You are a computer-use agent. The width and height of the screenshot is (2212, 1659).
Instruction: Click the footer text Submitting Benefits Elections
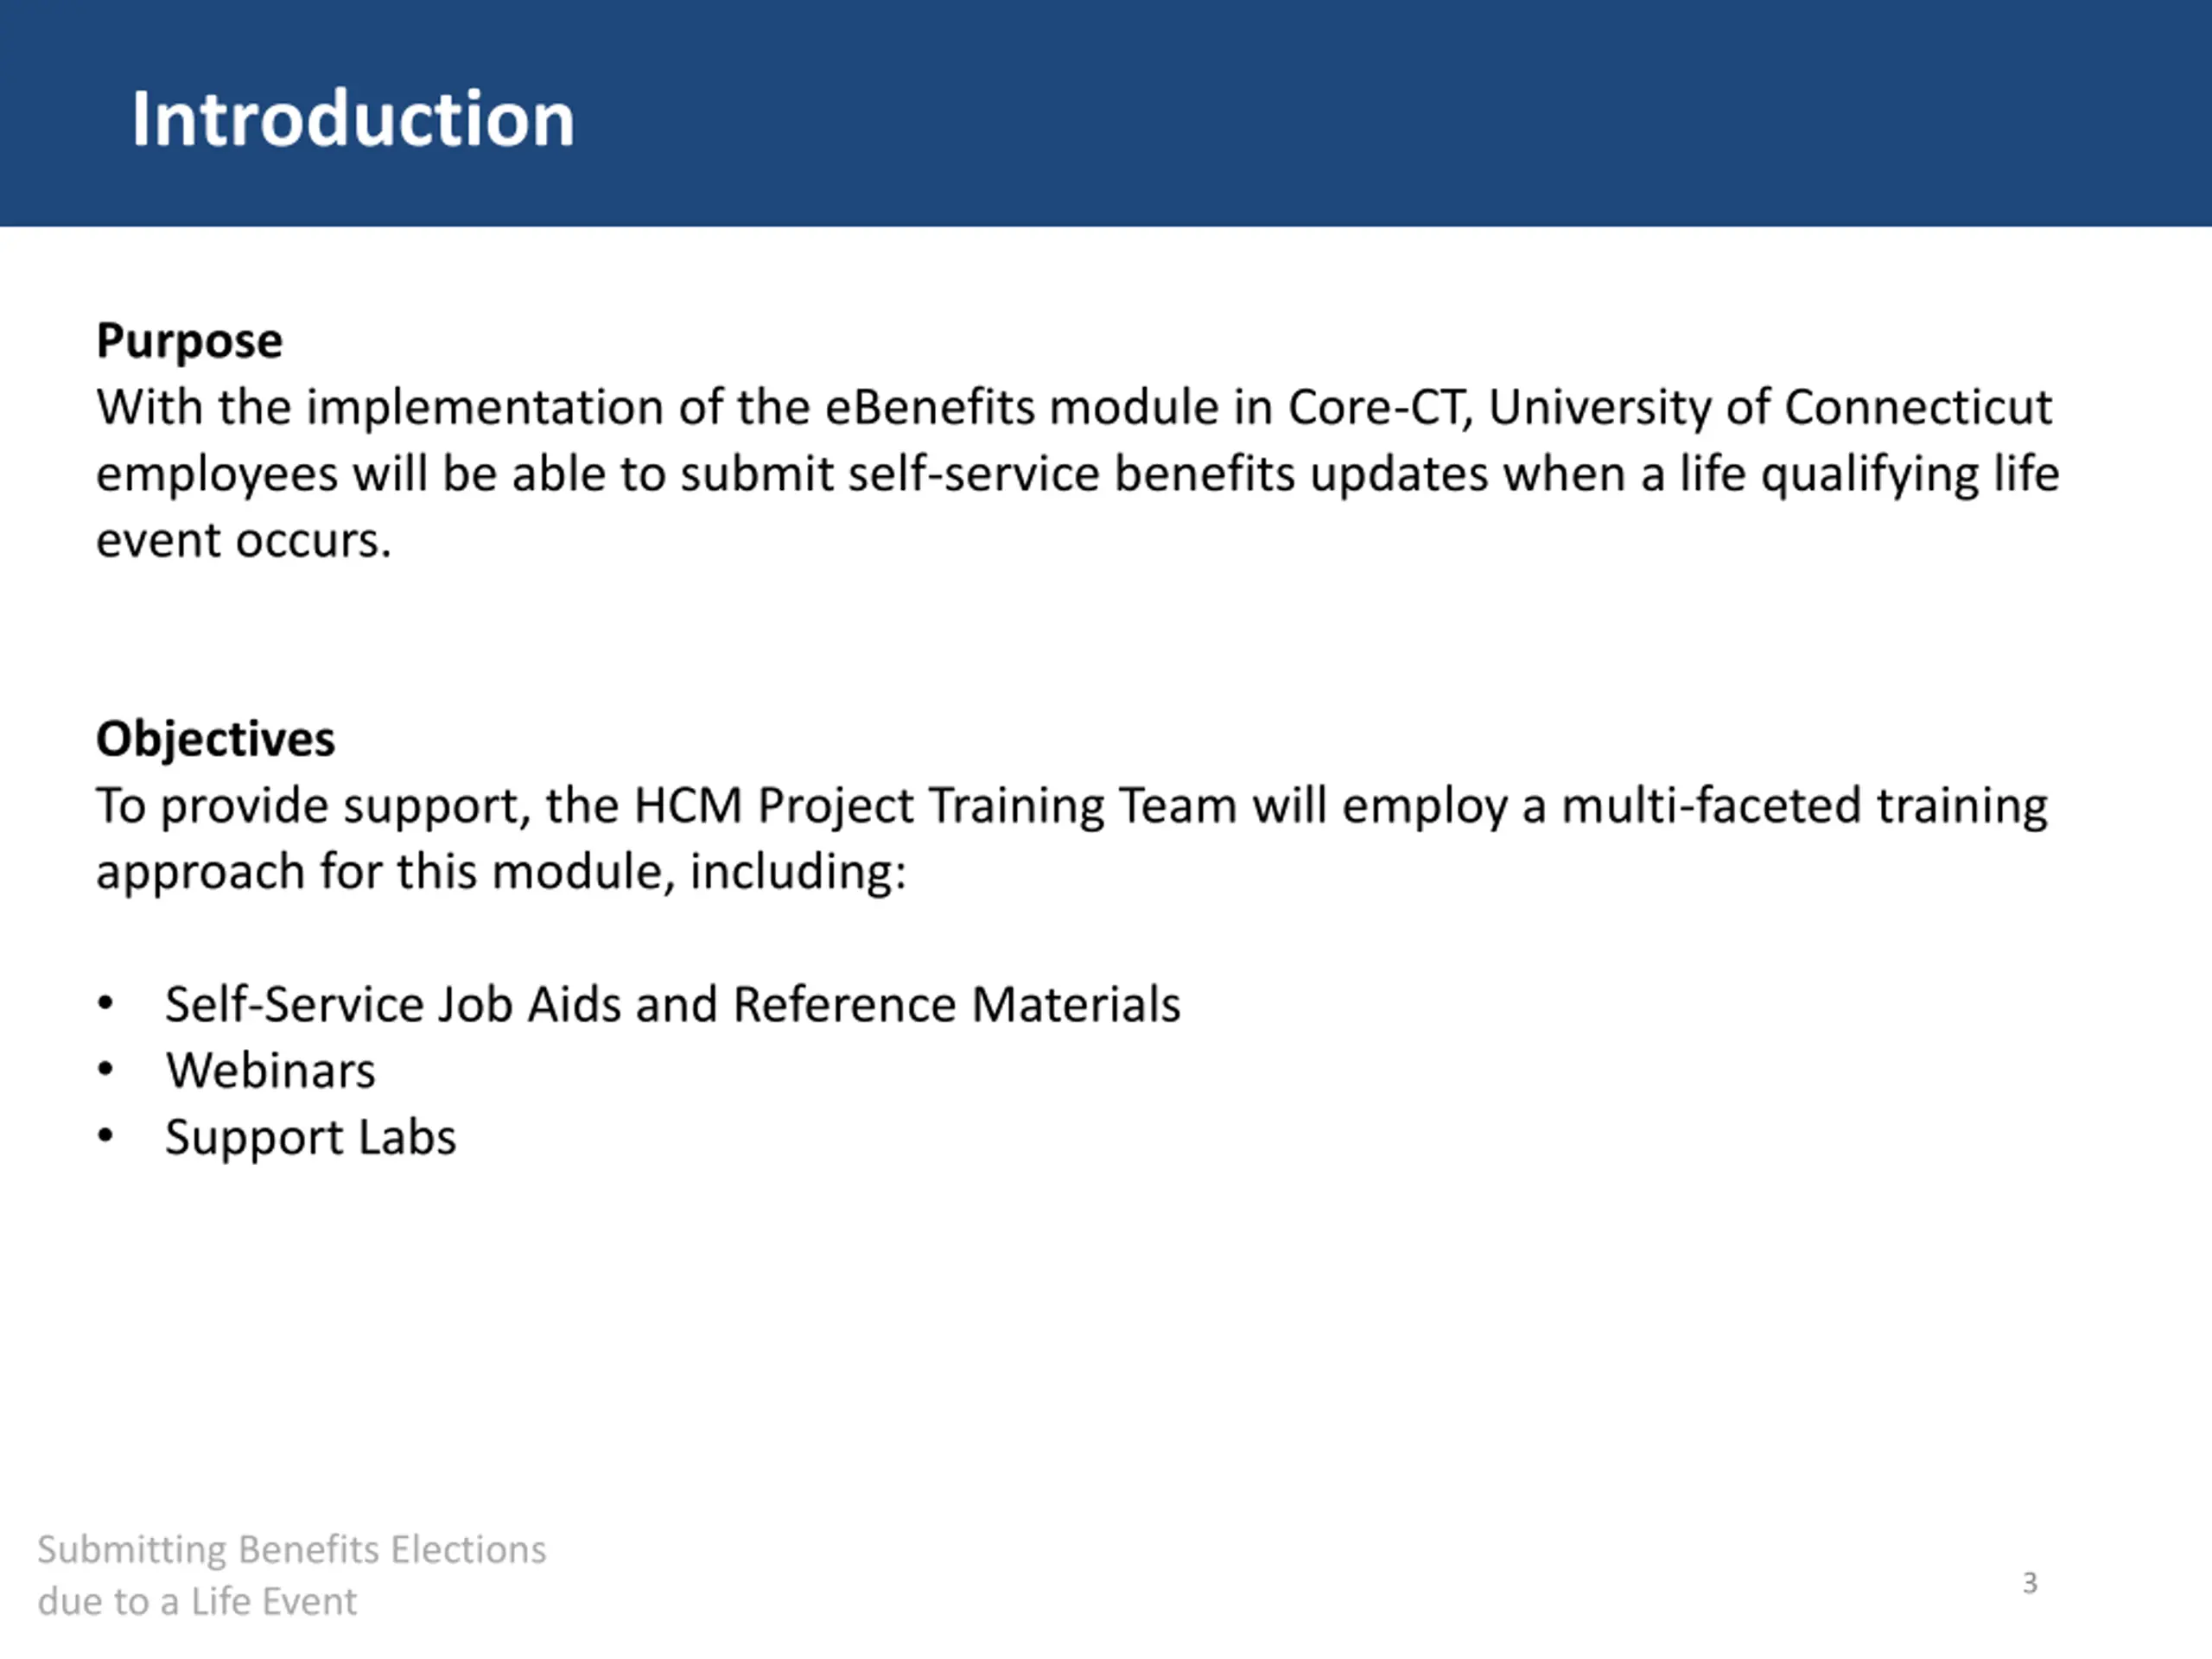[292, 1549]
